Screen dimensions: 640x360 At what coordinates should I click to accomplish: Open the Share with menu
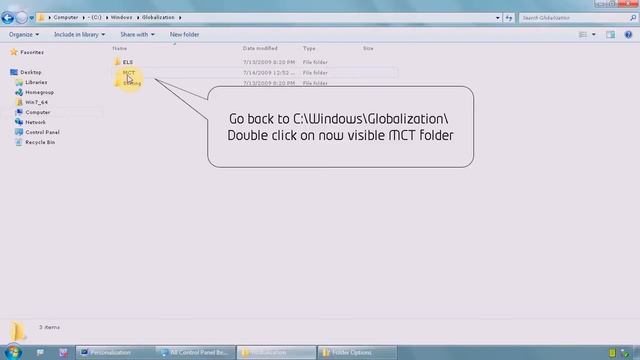pos(137,35)
